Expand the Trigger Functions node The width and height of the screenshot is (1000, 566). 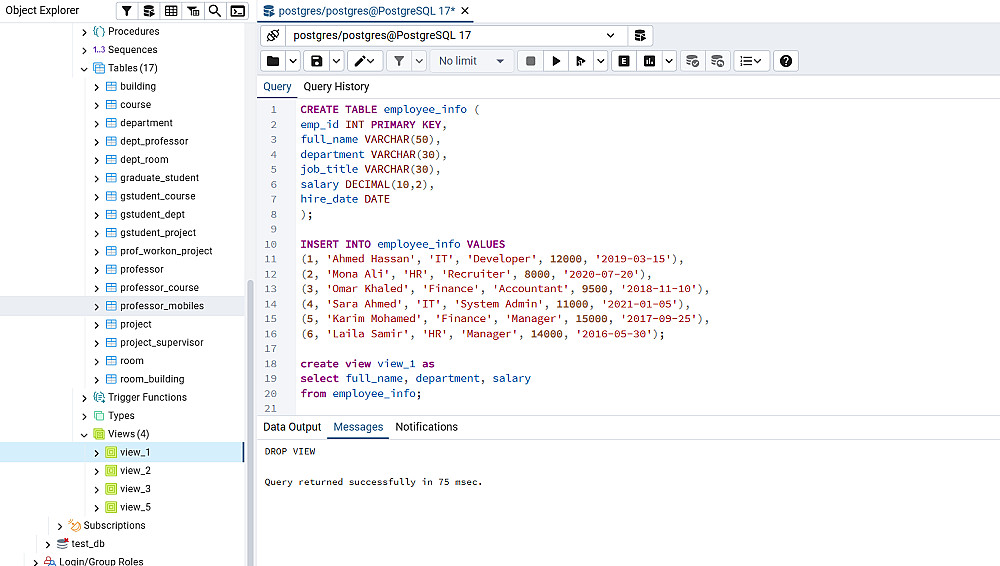point(84,398)
